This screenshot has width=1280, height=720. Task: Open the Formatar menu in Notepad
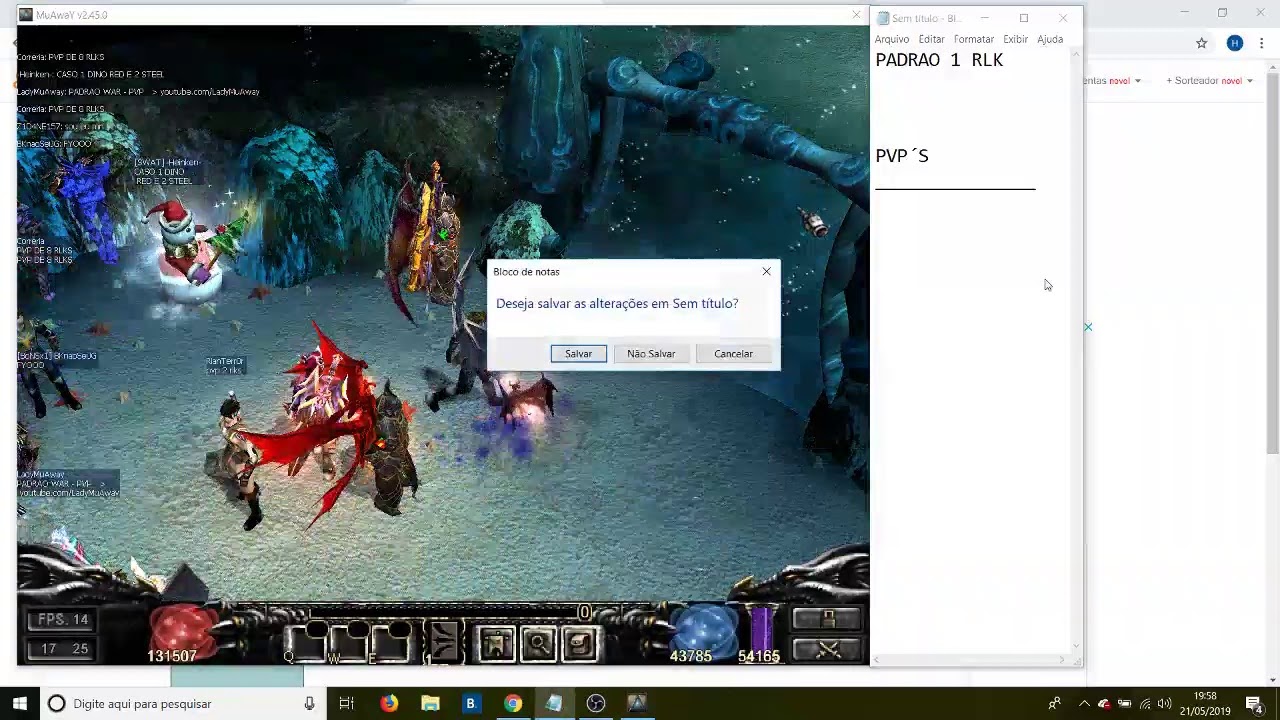coord(973,39)
